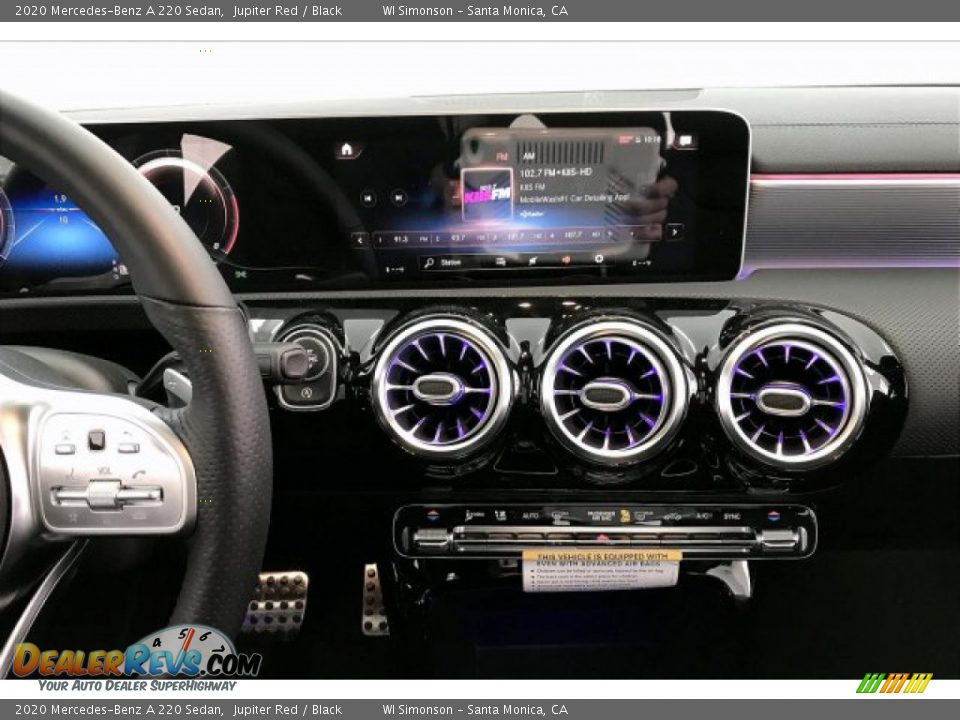Tap the next station button on the screen

coord(399,198)
